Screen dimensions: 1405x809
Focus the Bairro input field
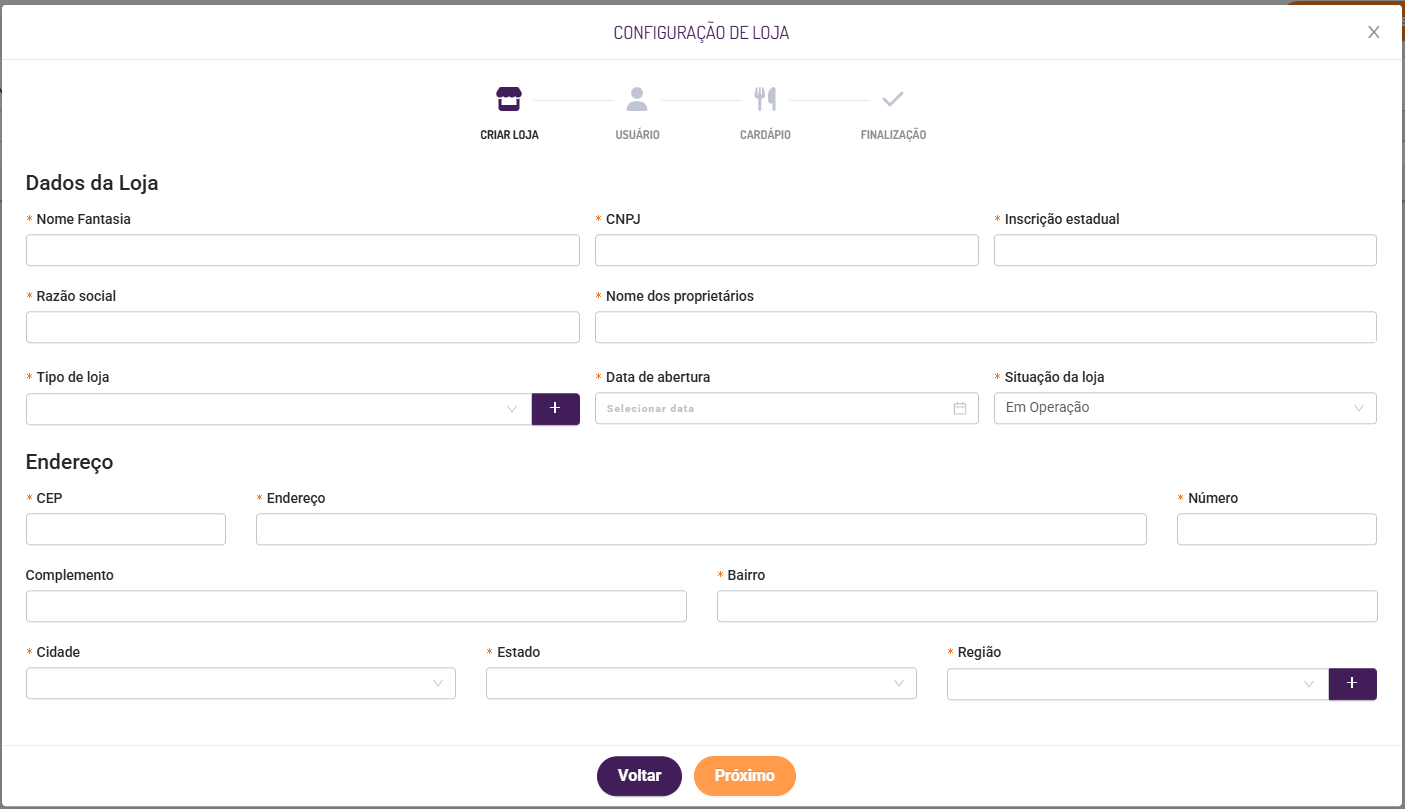1046,606
